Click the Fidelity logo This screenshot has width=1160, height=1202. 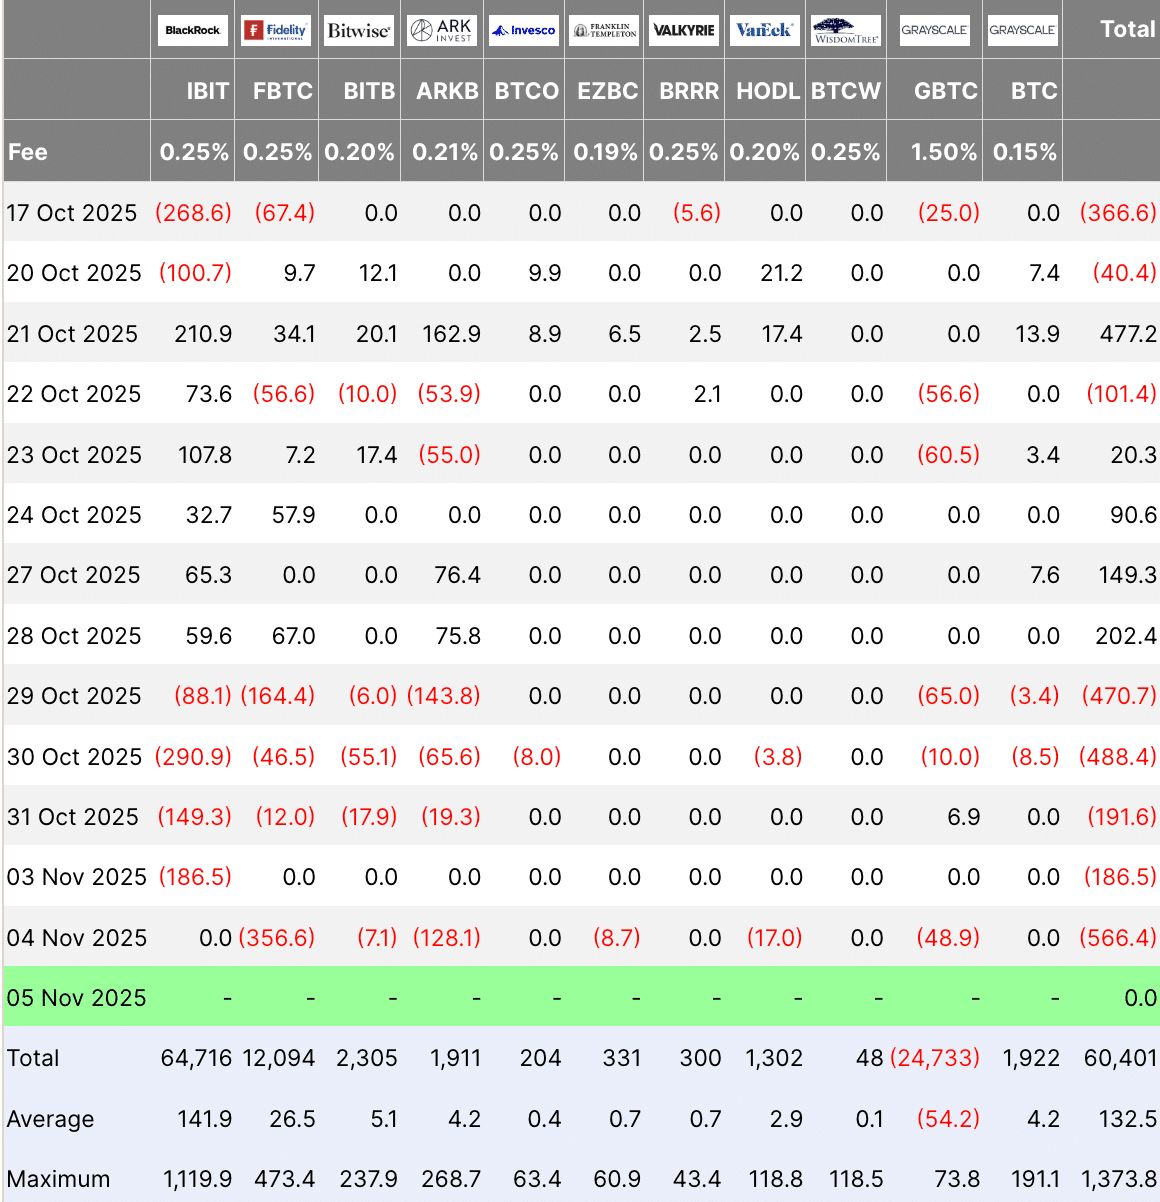pyautogui.click(x=276, y=30)
